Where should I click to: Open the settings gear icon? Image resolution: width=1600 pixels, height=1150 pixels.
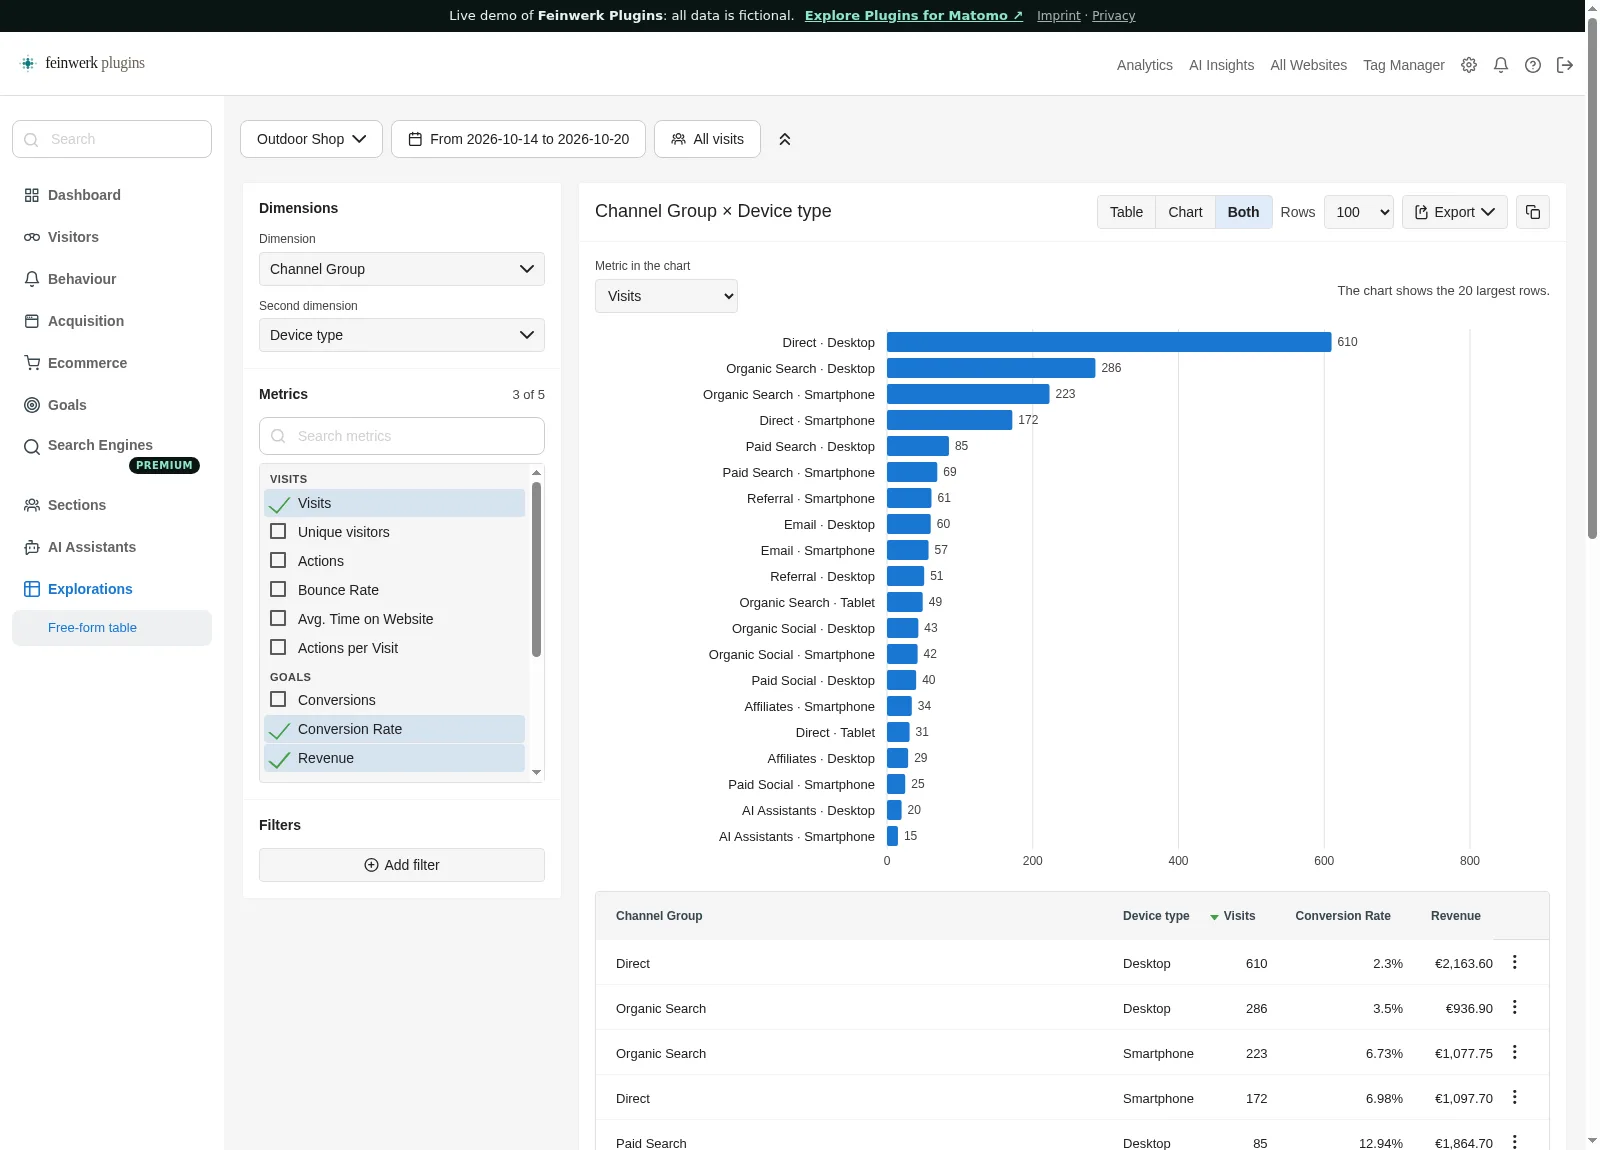1469,65
